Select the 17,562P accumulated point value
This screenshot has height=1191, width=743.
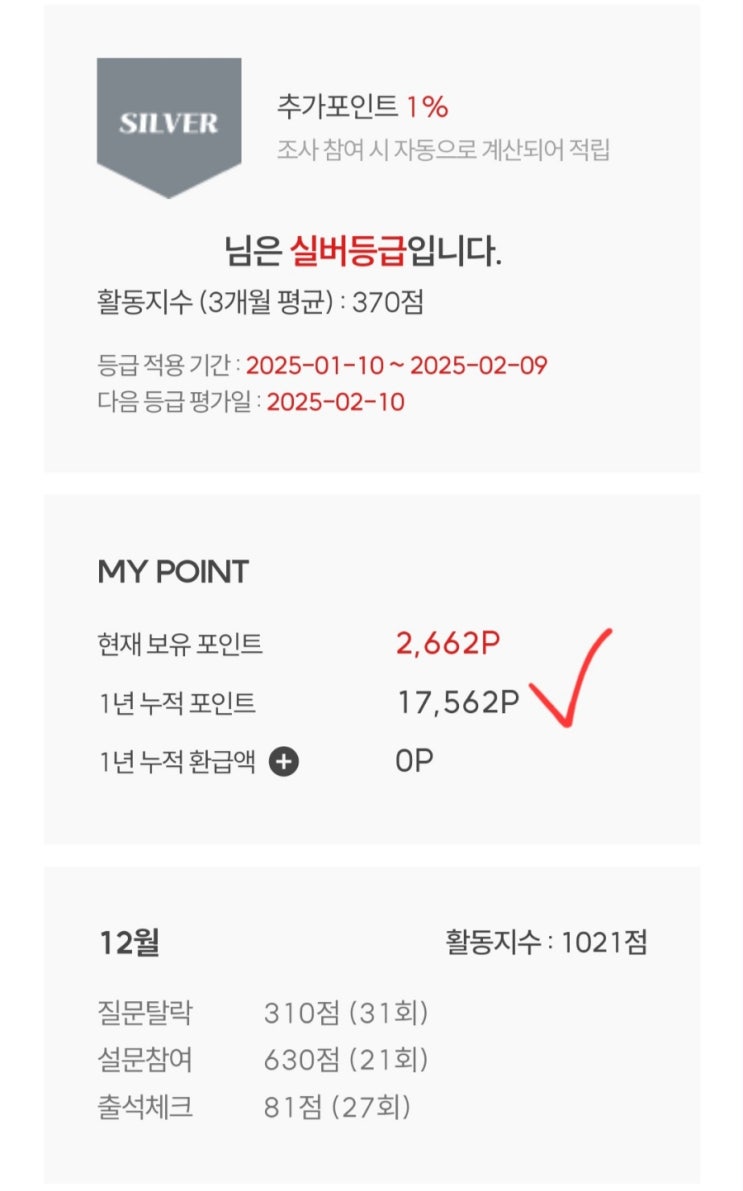tap(458, 703)
